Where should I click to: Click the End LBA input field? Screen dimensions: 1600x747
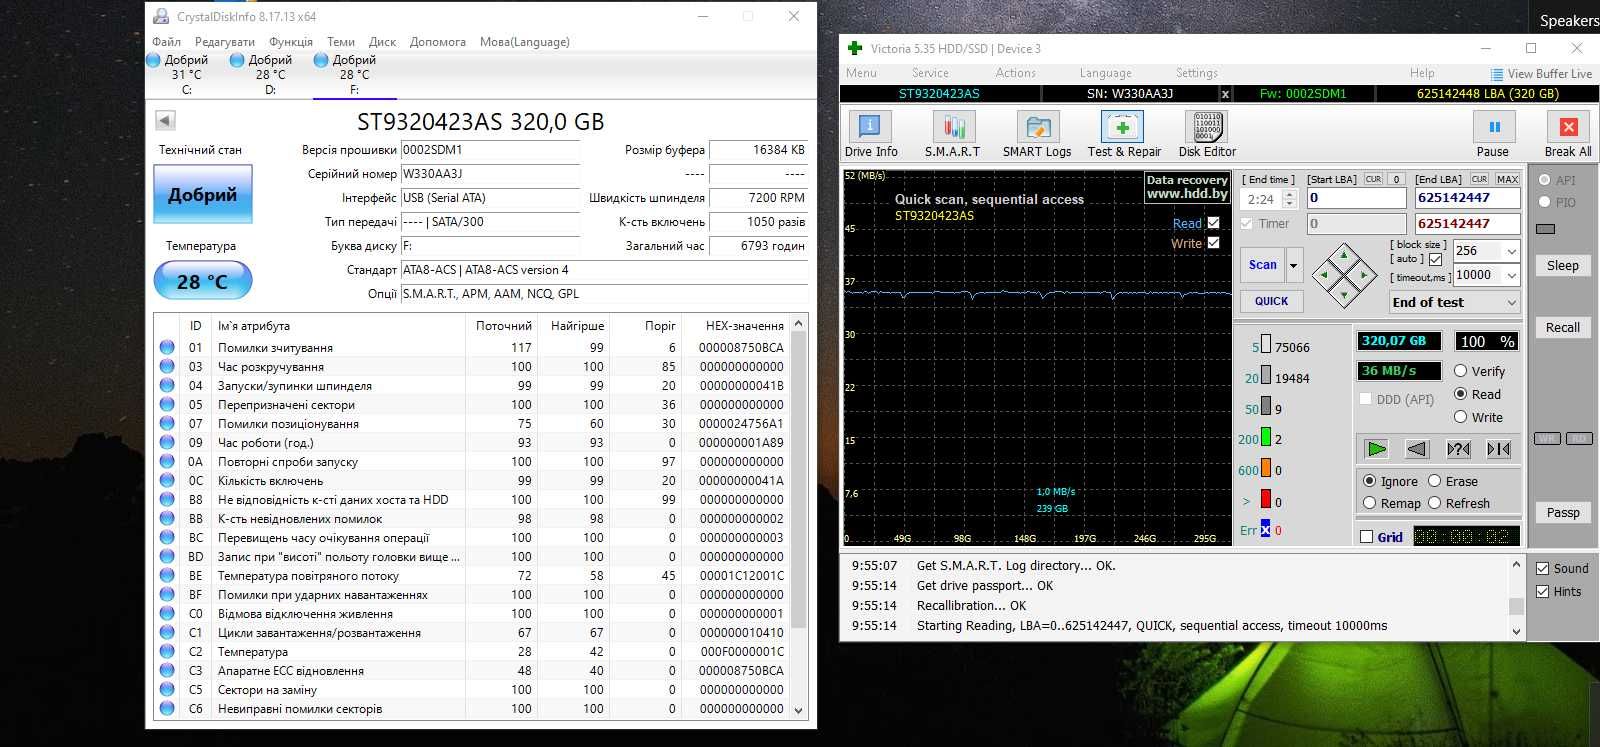(1468, 198)
